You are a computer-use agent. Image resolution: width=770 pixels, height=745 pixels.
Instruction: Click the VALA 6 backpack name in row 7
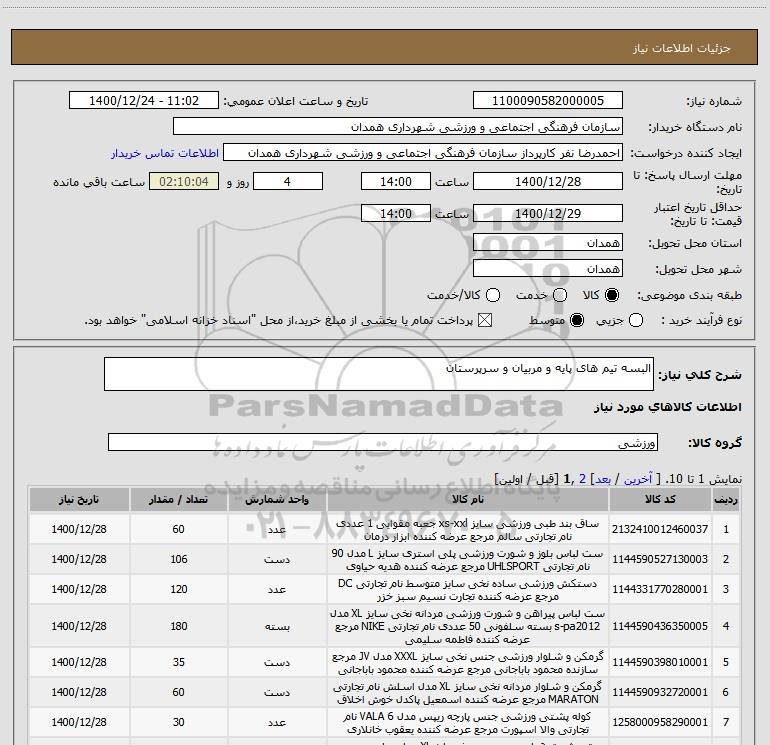click(468, 722)
